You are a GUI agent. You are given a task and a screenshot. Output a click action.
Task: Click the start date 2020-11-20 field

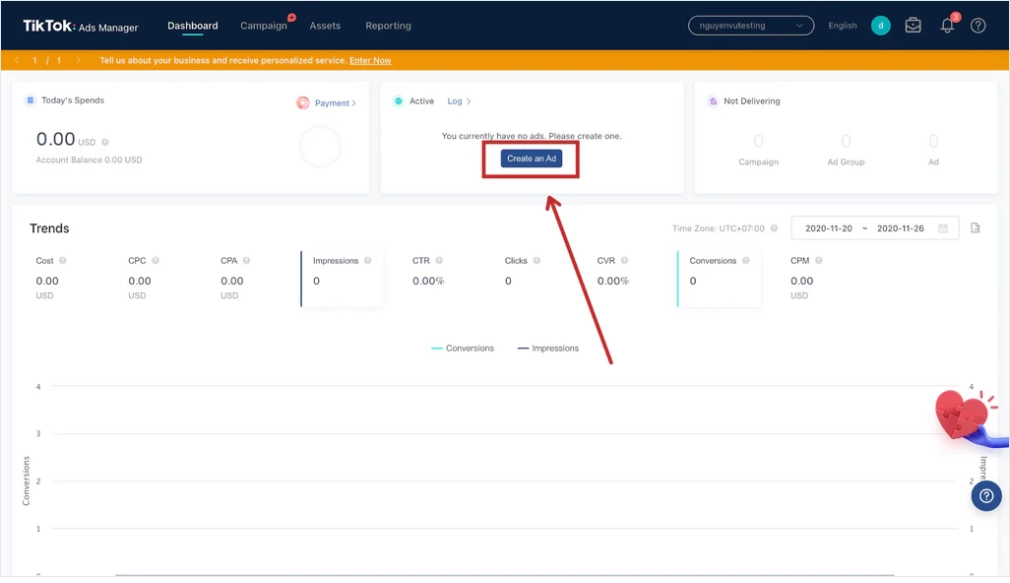pos(828,229)
